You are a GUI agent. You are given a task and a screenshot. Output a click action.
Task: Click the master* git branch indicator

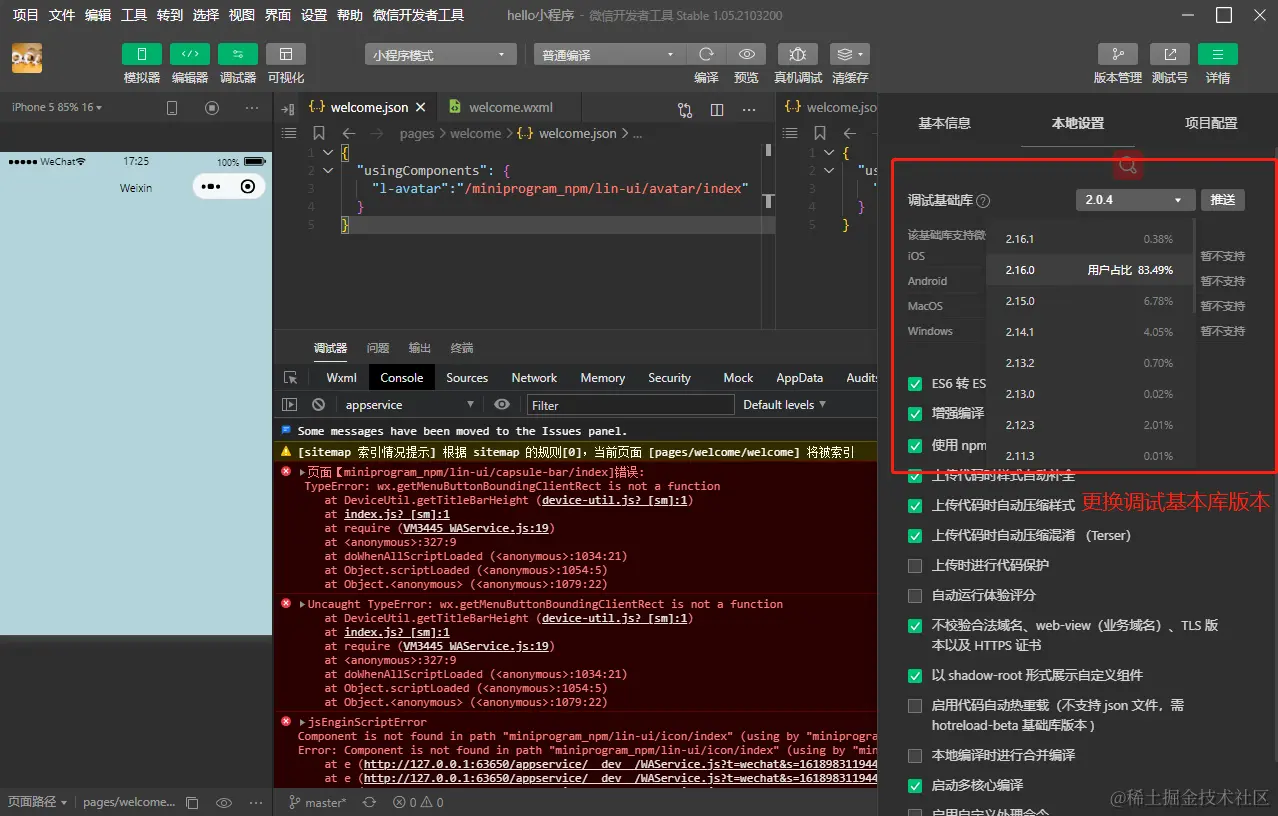(x=318, y=802)
